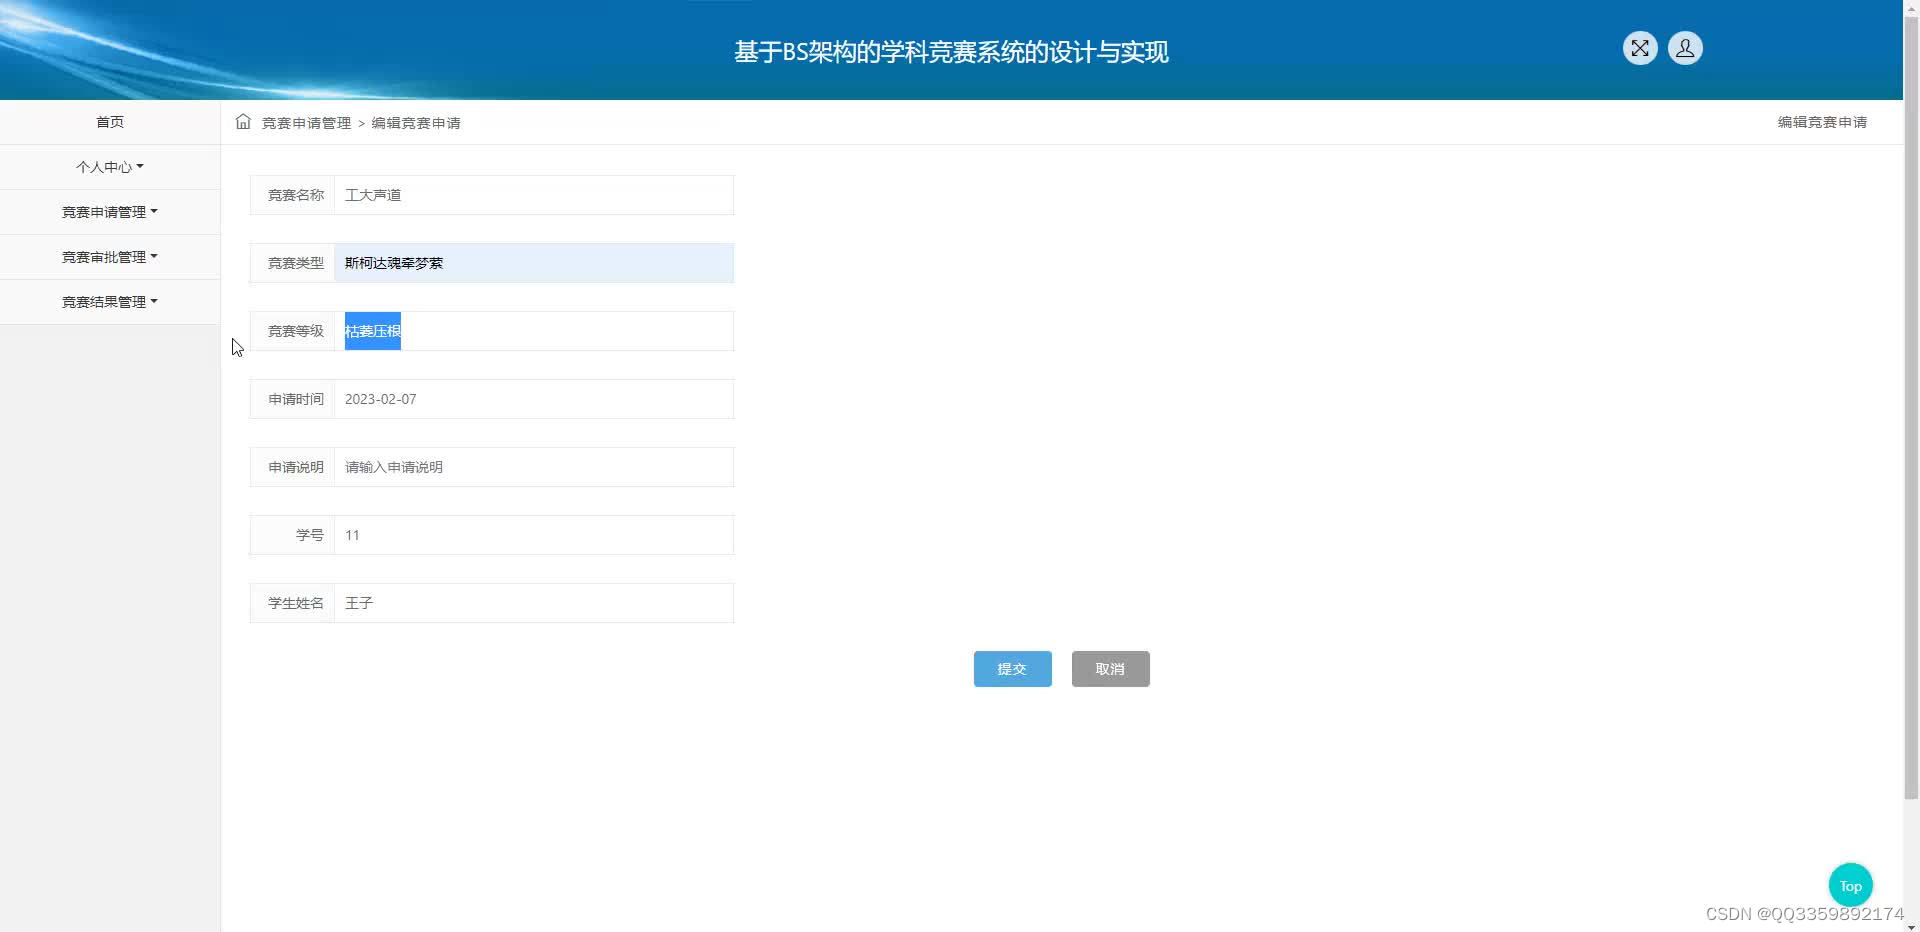Screen dimensions: 1920x932
Task: Click 编辑竞赛申请 title at top right
Action: (1822, 122)
